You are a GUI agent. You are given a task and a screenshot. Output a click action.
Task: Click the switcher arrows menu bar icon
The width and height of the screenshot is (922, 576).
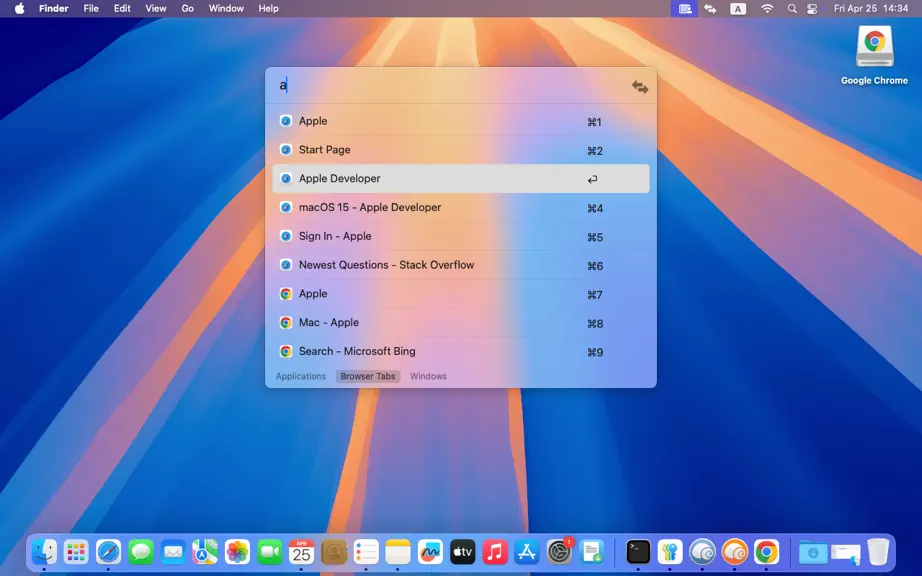pos(710,8)
